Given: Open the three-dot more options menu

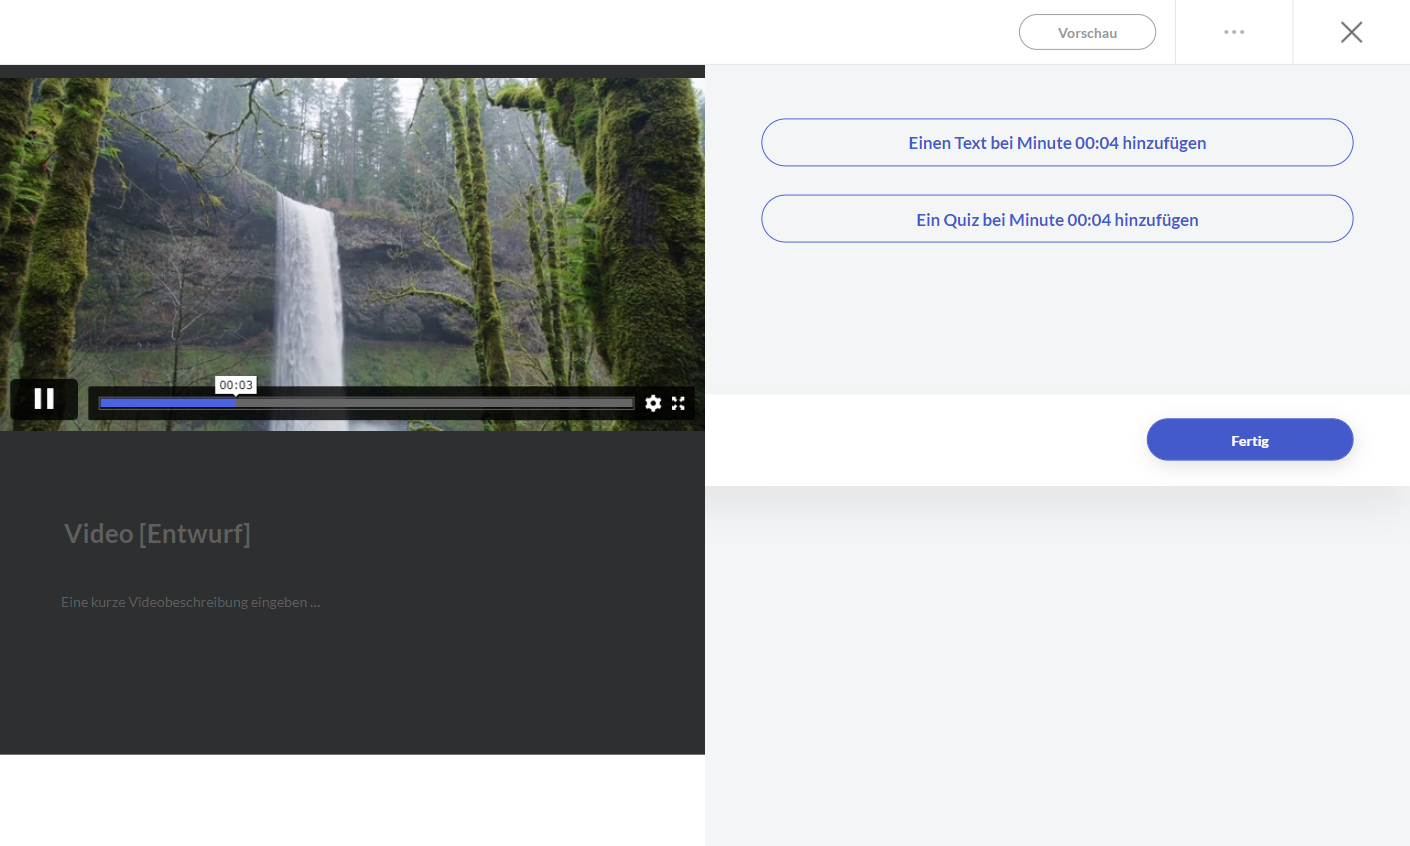Looking at the screenshot, I should pyautogui.click(x=1234, y=32).
